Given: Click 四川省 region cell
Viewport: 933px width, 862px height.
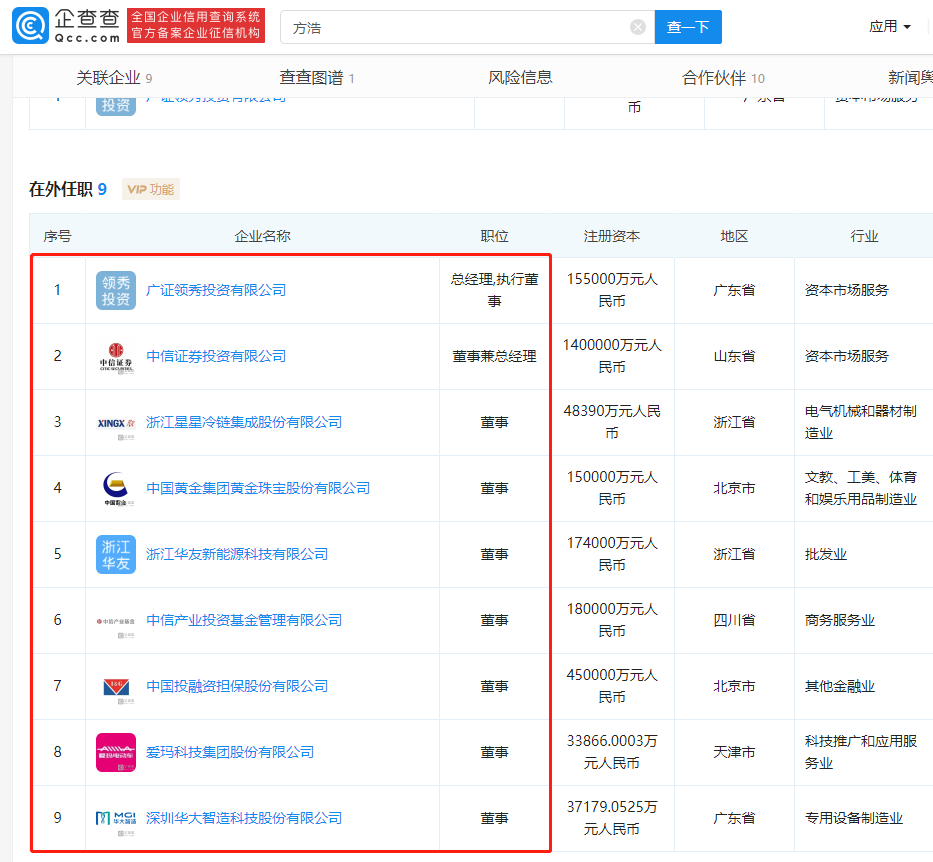Looking at the screenshot, I should click(734, 620).
